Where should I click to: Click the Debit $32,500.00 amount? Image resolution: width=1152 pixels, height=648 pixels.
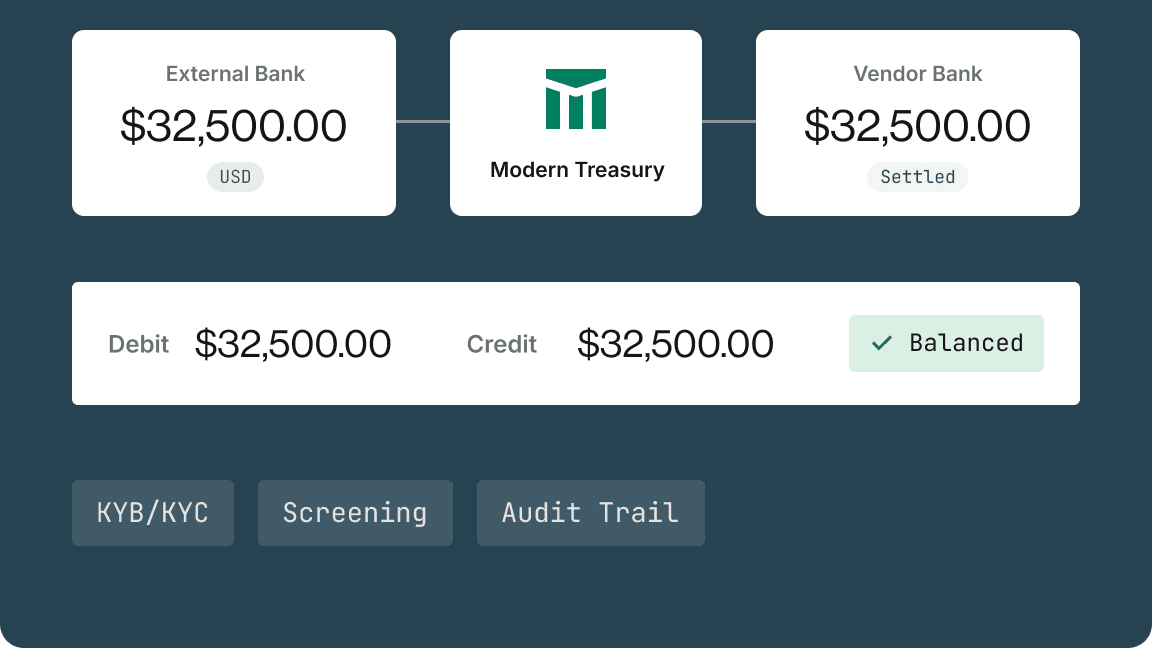293,344
